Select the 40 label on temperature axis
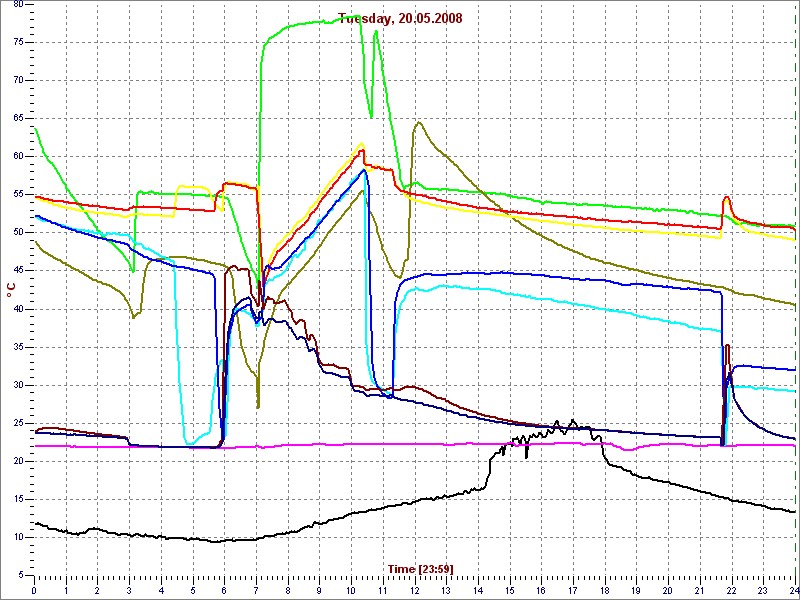Image resolution: width=800 pixels, height=600 pixels. click(18, 309)
